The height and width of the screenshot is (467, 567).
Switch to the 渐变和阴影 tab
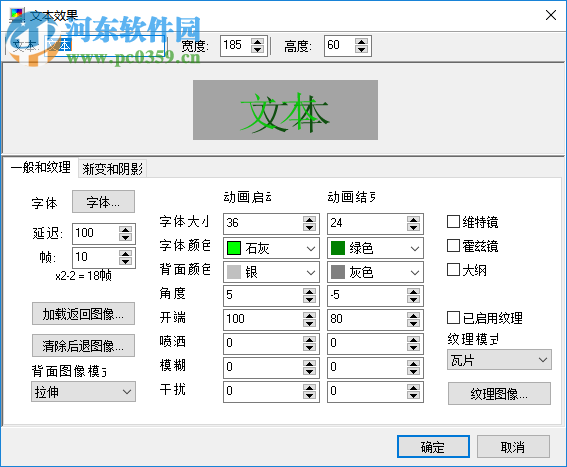(x=112, y=169)
